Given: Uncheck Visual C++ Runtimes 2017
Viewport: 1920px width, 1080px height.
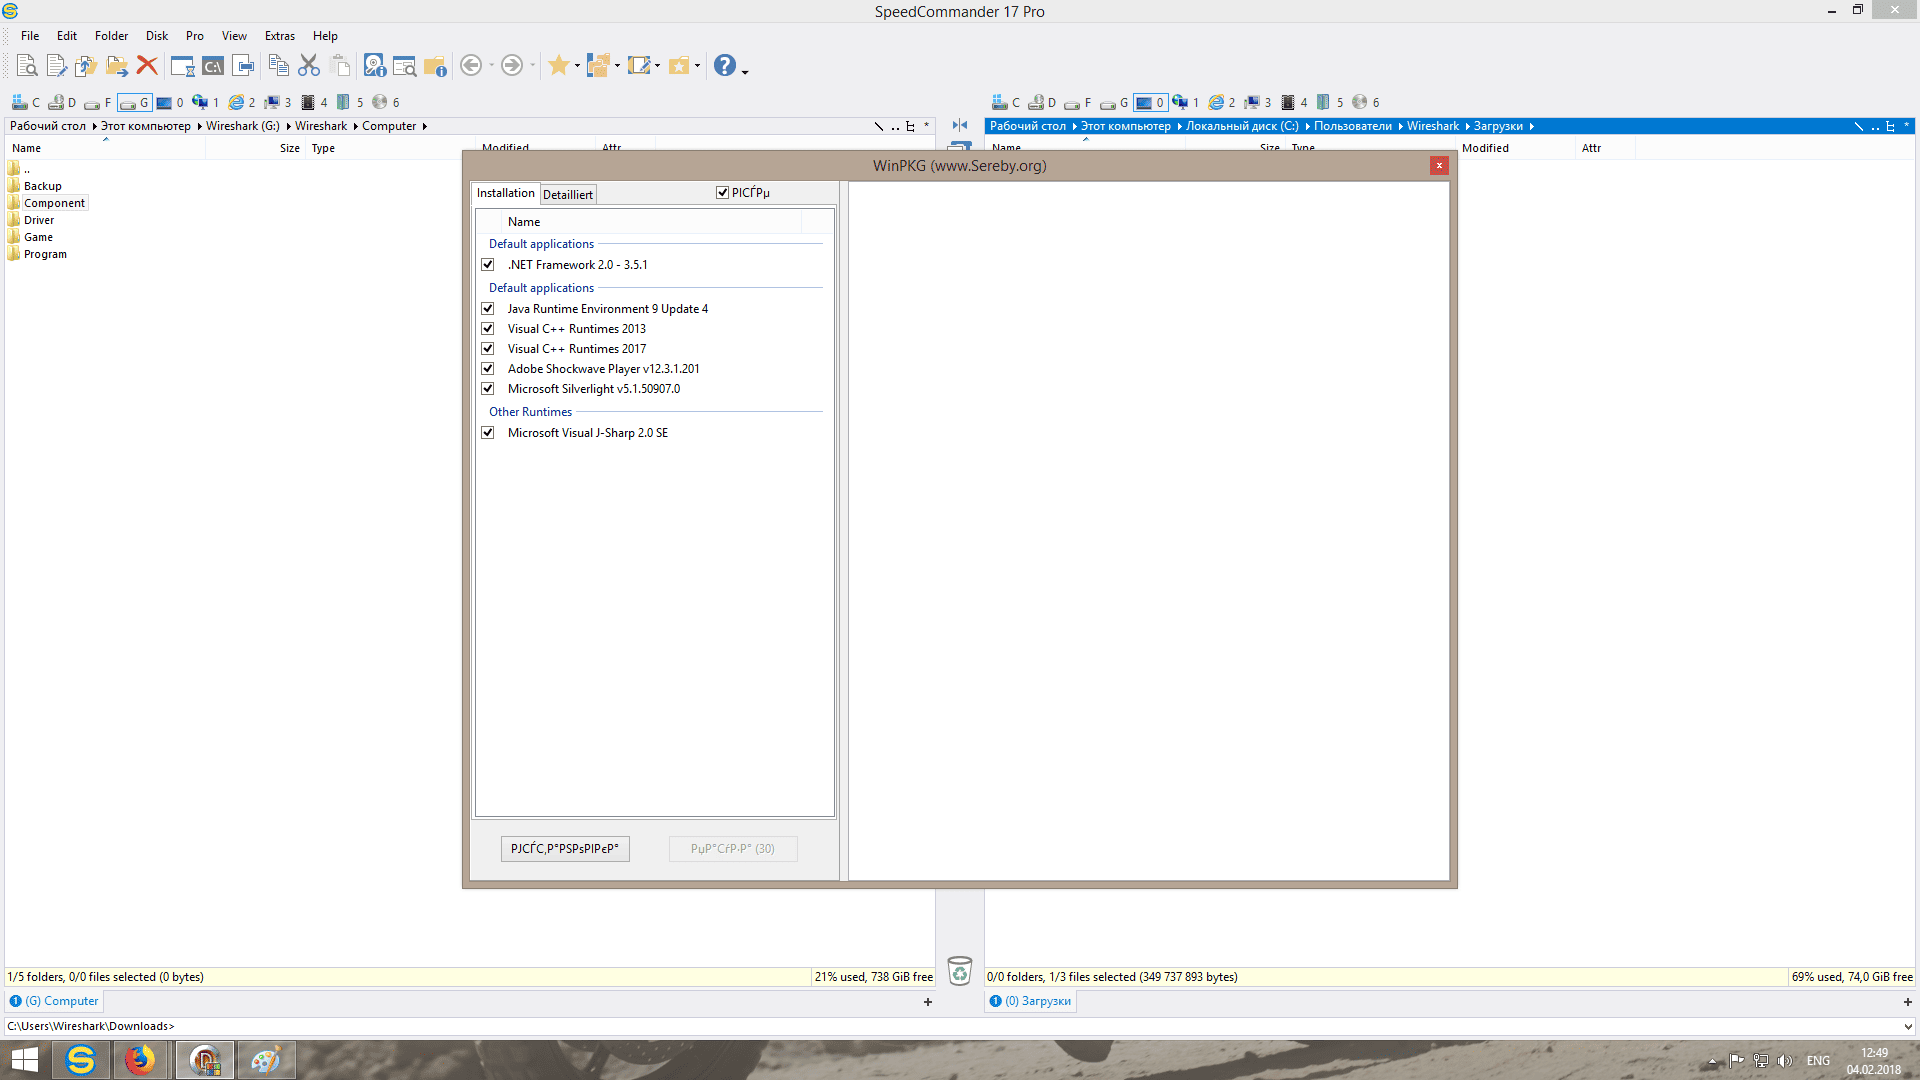Looking at the screenshot, I should [x=488, y=349].
